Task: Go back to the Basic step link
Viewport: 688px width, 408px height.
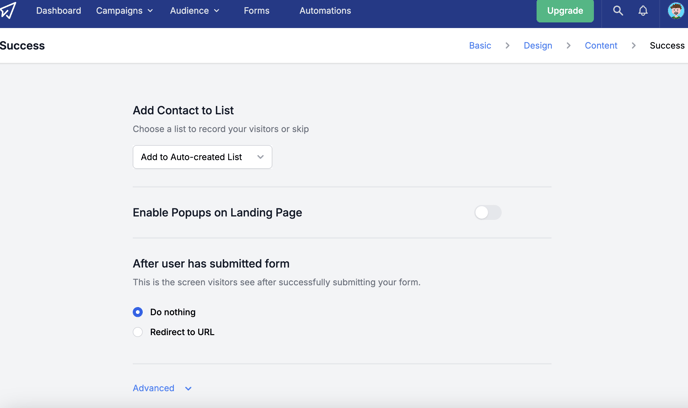Action: (480, 46)
